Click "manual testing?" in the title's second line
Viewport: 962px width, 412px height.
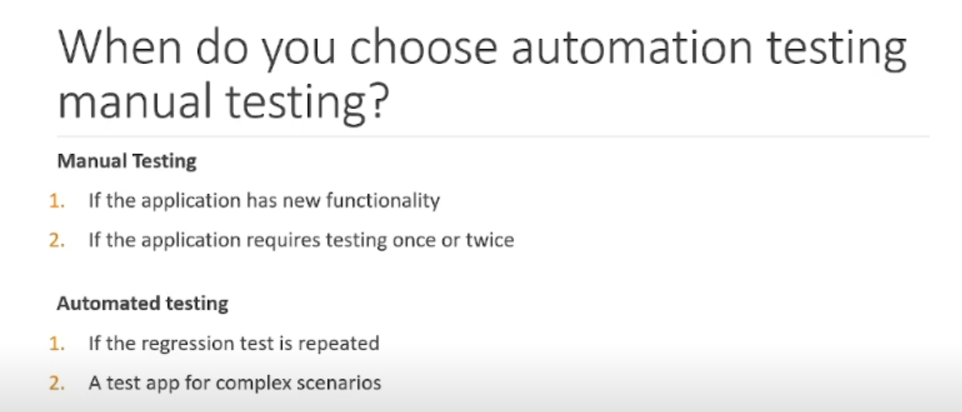[x=223, y=101]
